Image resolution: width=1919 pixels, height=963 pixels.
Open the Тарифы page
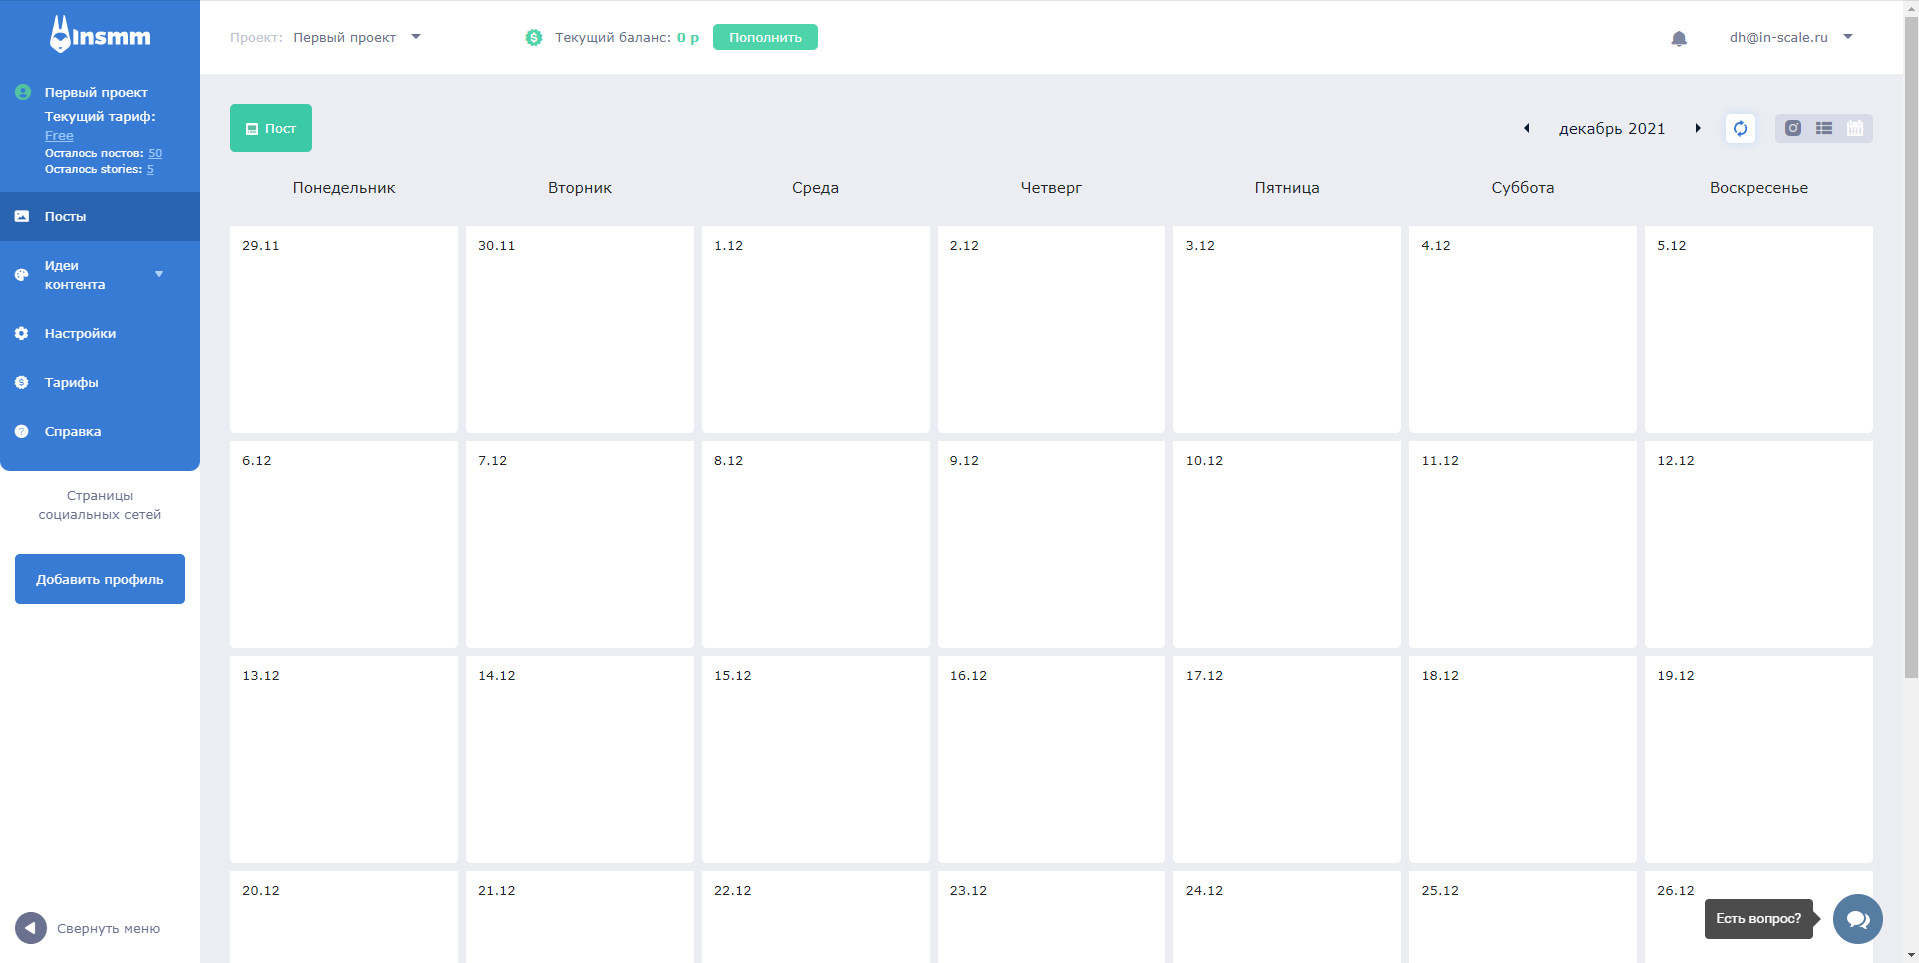click(100, 382)
